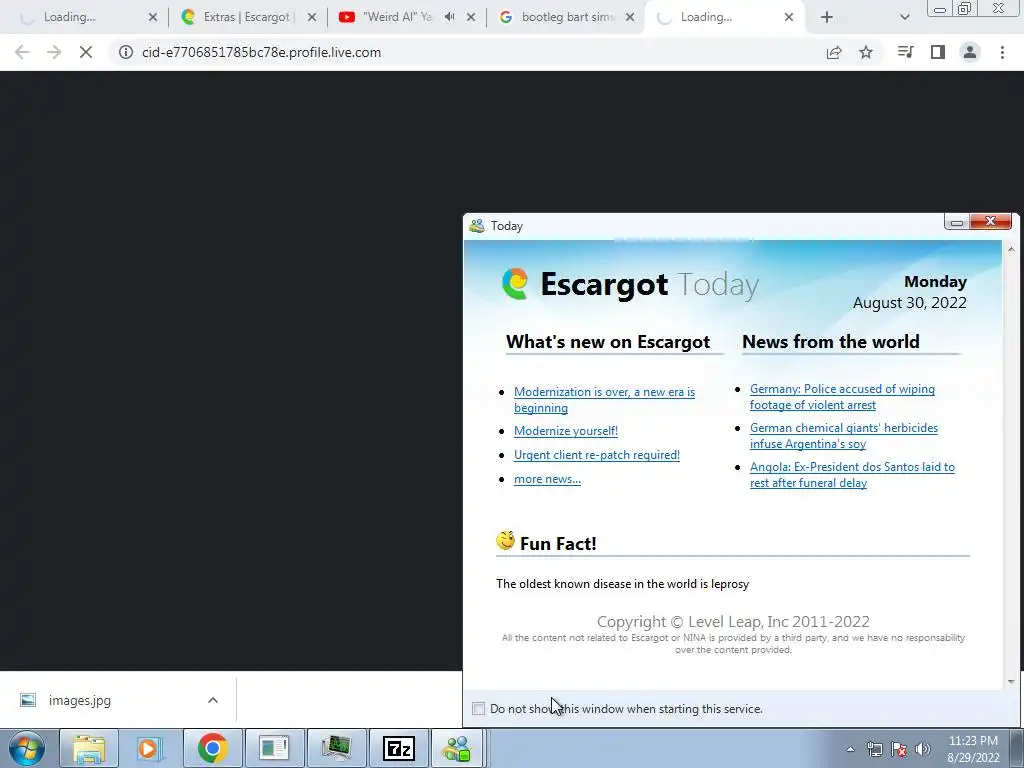This screenshot has height=768, width=1024.
Task: Click the Chrome back arrow
Action: click(x=22, y=52)
